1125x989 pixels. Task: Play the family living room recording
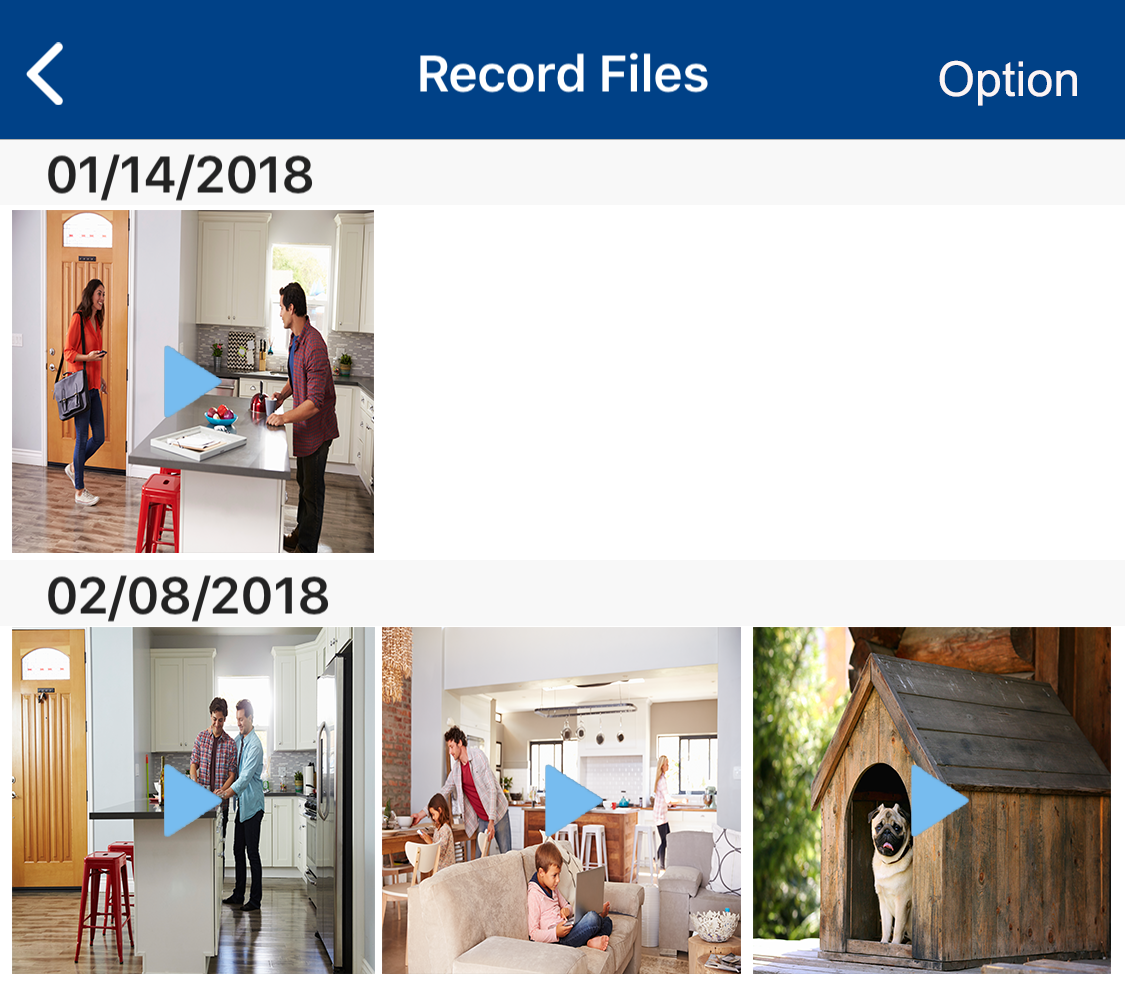[x=561, y=800]
